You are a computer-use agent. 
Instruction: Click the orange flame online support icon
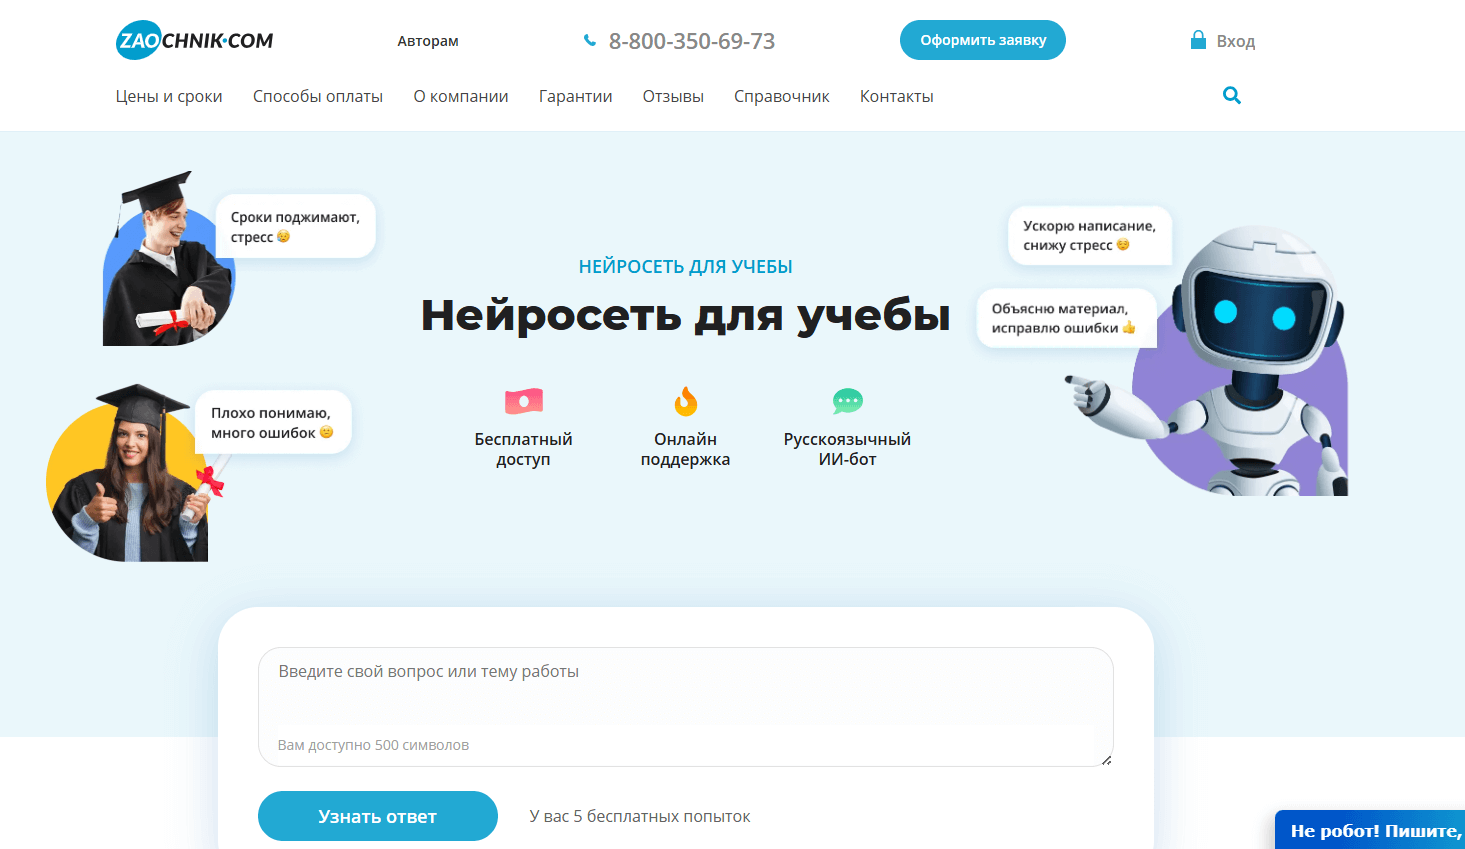pyautogui.click(x=686, y=401)
